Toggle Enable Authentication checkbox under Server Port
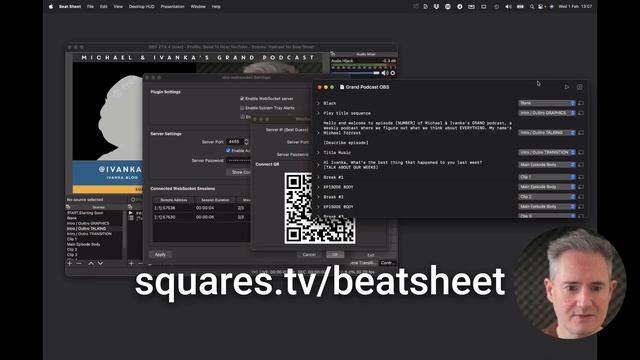 [x=228, y=151]
